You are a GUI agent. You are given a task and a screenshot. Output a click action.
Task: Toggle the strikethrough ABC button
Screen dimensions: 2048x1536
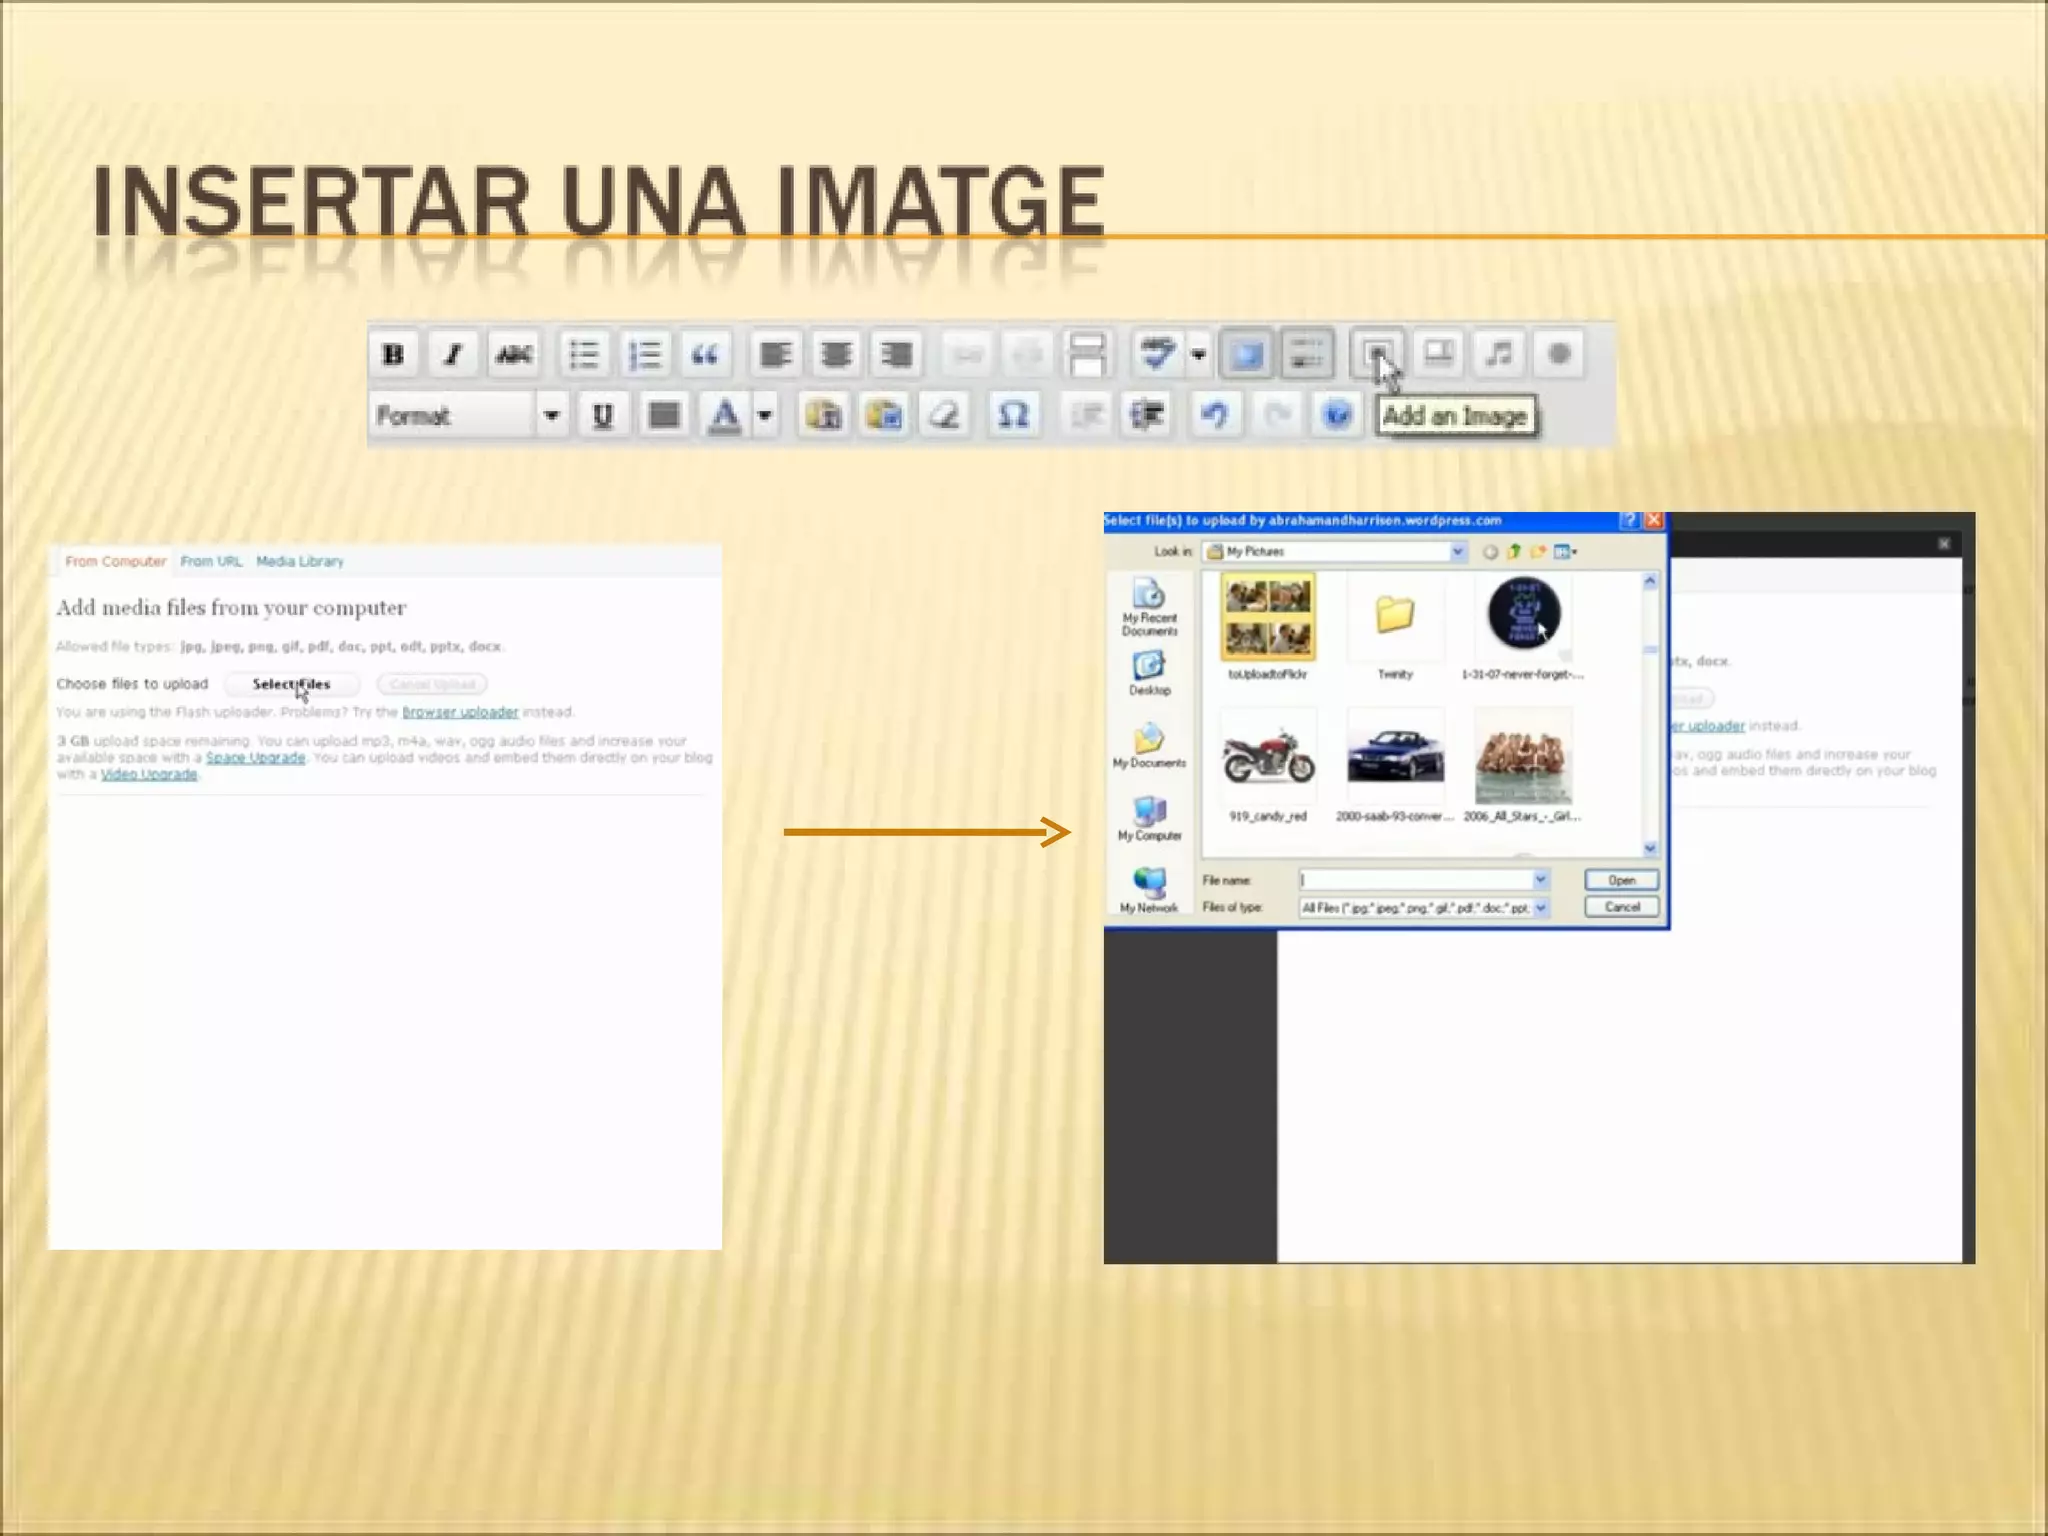514,354
